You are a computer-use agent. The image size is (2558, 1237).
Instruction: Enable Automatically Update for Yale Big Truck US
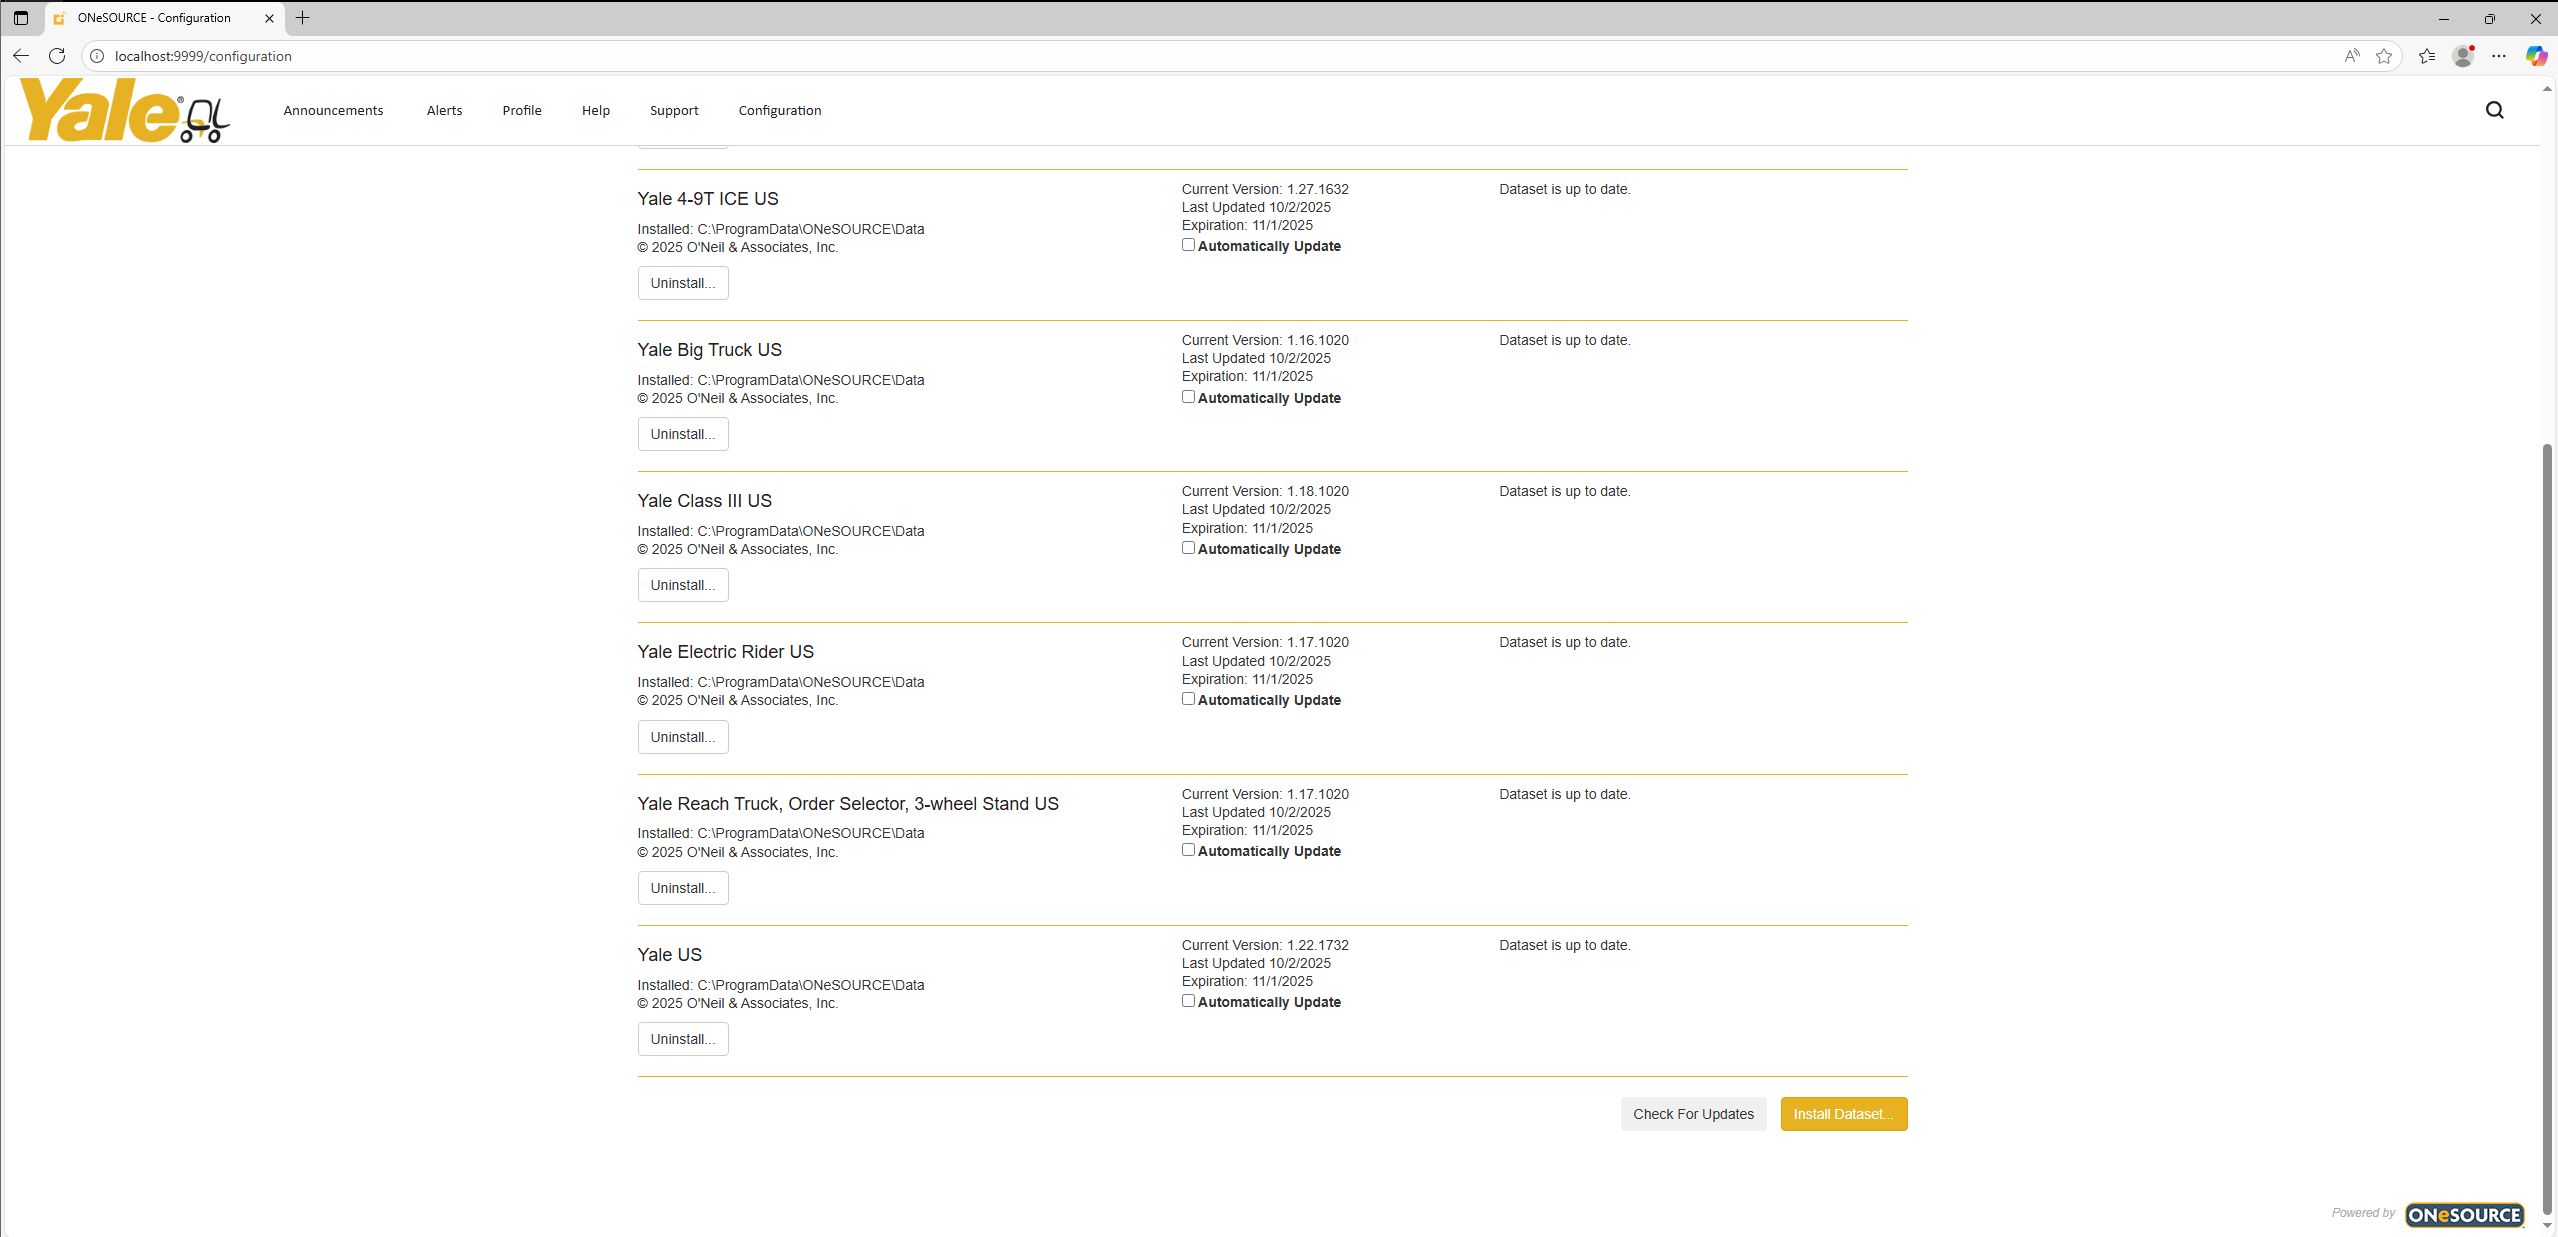(x=1188, y=396)
